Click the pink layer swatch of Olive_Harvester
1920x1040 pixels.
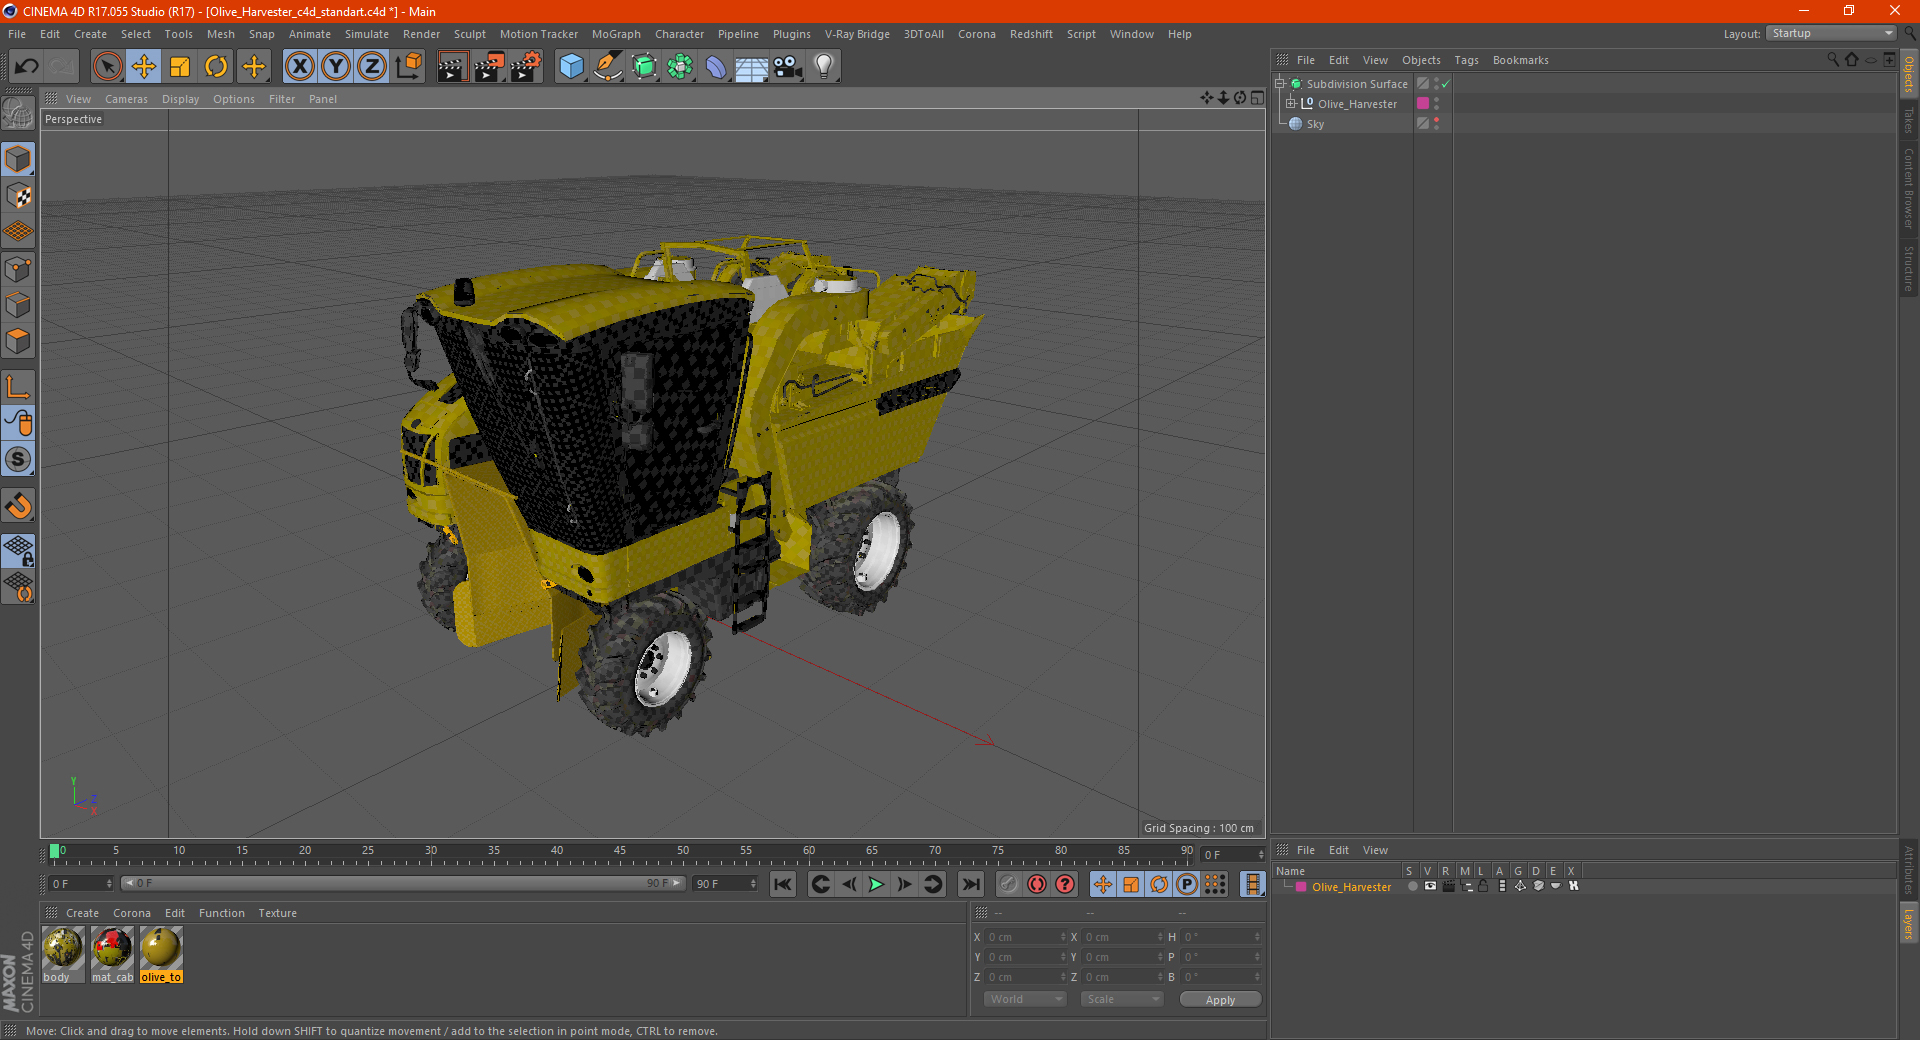click(x=1423, y=103)
